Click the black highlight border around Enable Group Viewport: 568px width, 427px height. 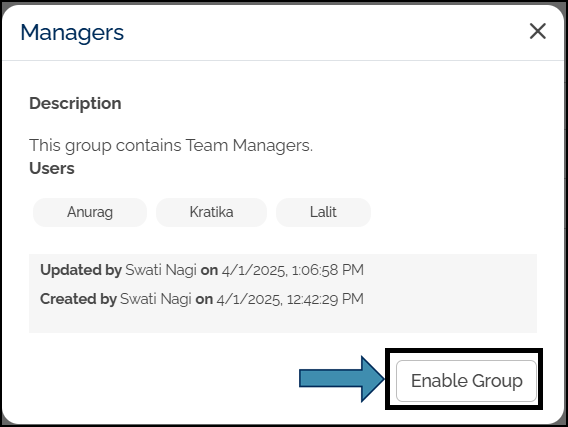click(464, 351)
